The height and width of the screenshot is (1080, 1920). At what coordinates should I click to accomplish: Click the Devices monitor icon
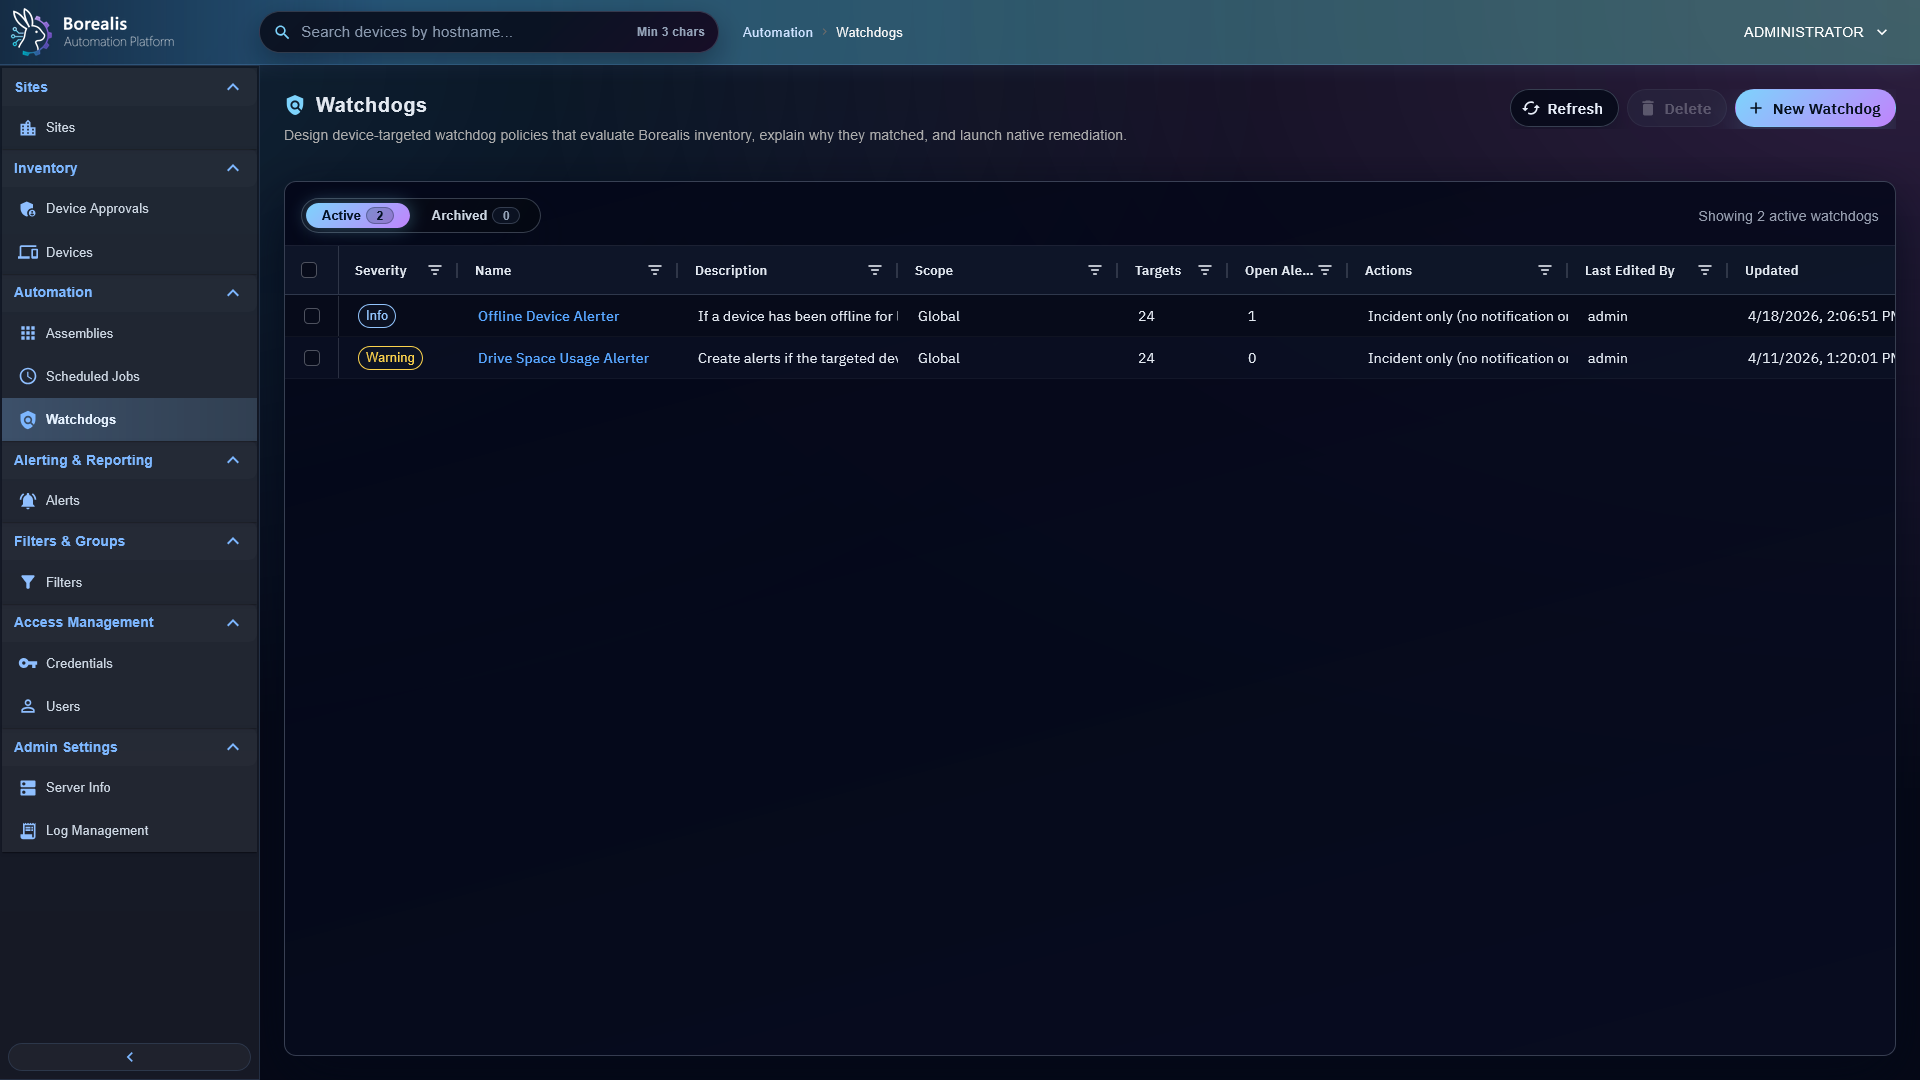(x=28, y=252)
